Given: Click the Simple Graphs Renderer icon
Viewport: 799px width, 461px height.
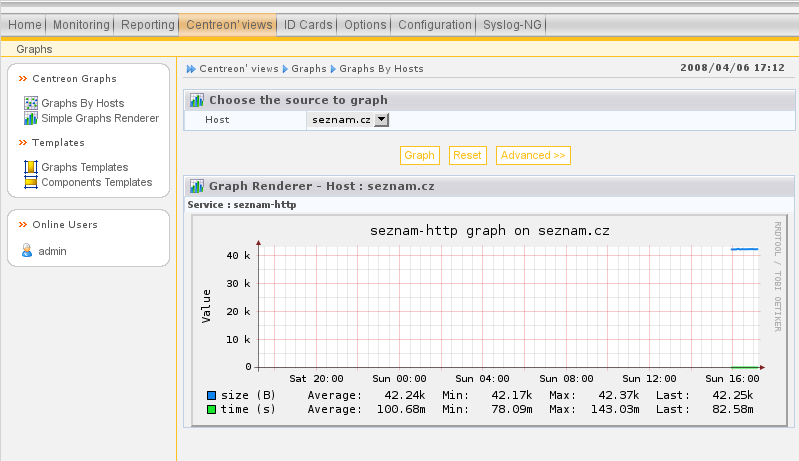Looking at the screenshot, I should (31, 118).
